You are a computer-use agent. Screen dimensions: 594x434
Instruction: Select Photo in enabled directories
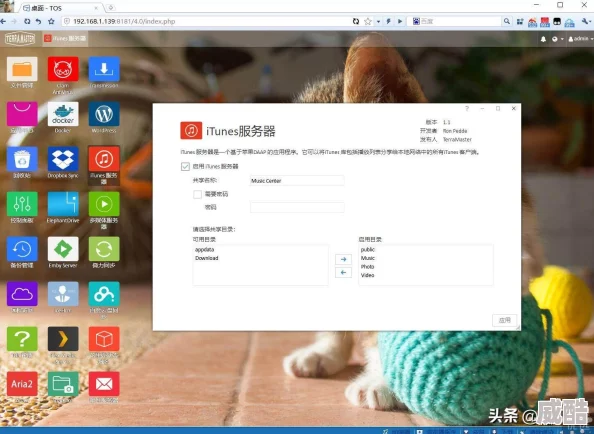point(367,267)
